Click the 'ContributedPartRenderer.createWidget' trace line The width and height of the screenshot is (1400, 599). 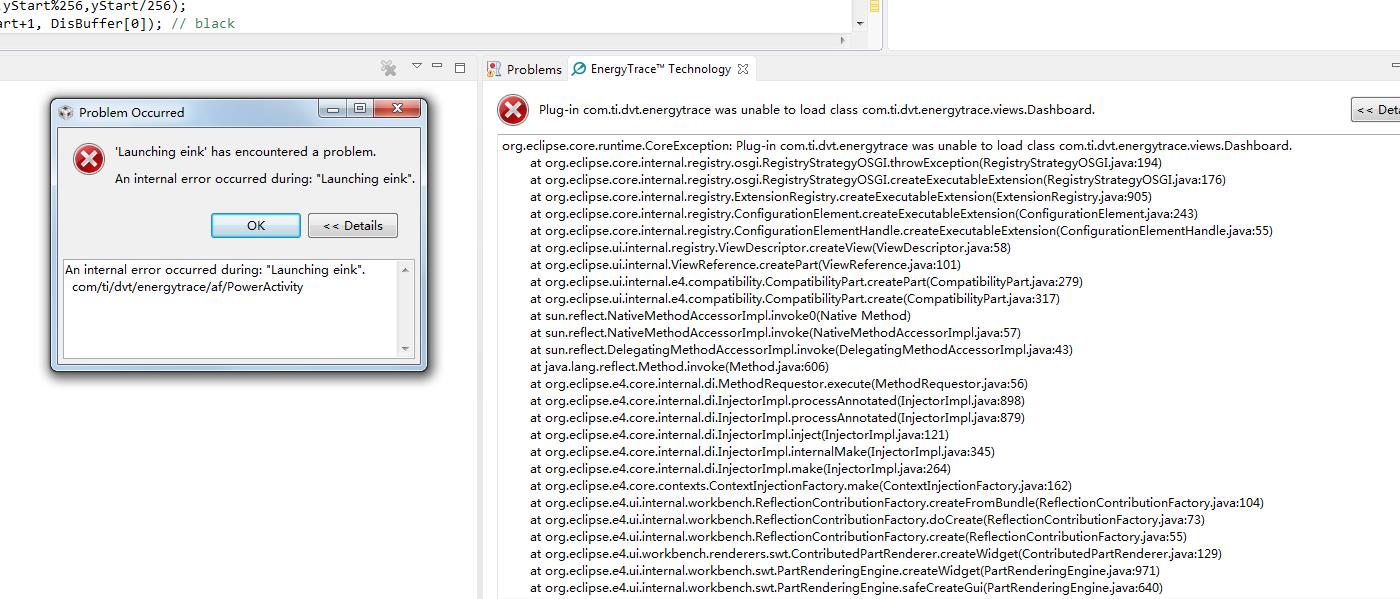876,554
